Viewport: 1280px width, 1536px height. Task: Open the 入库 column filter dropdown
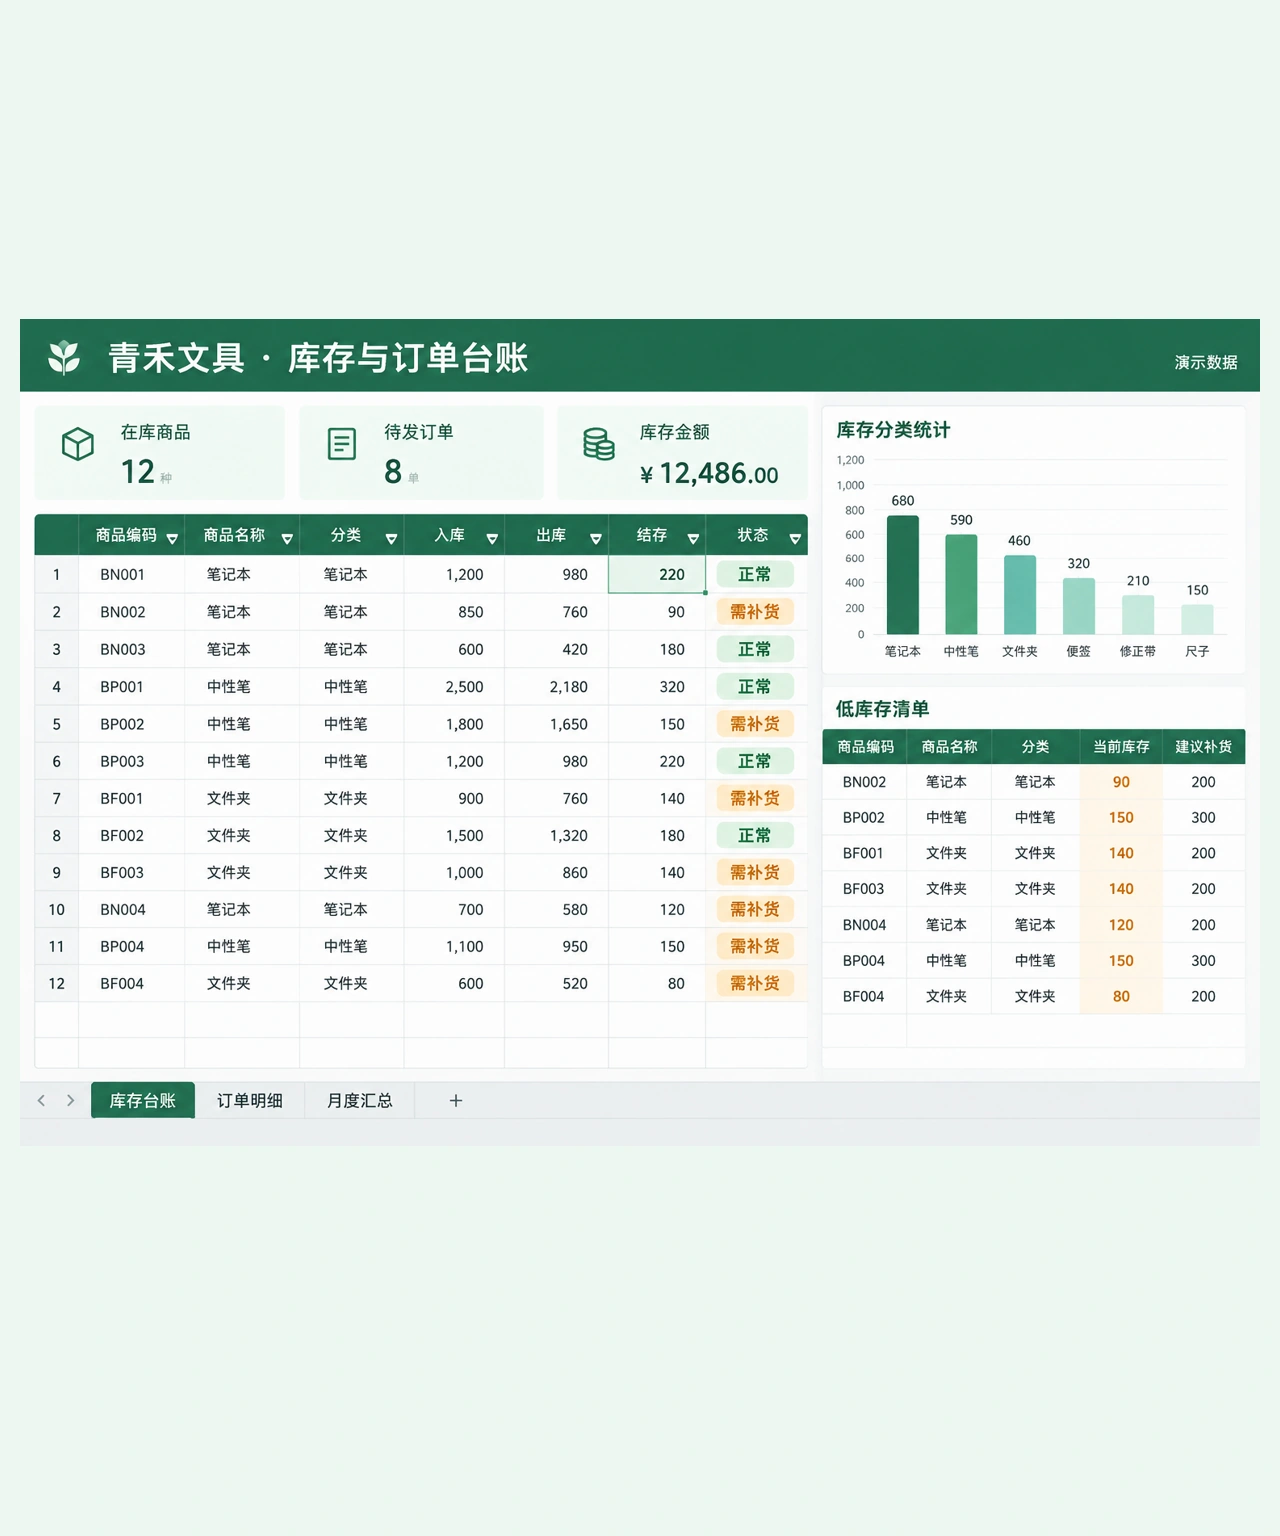click(x=492, y=539)
